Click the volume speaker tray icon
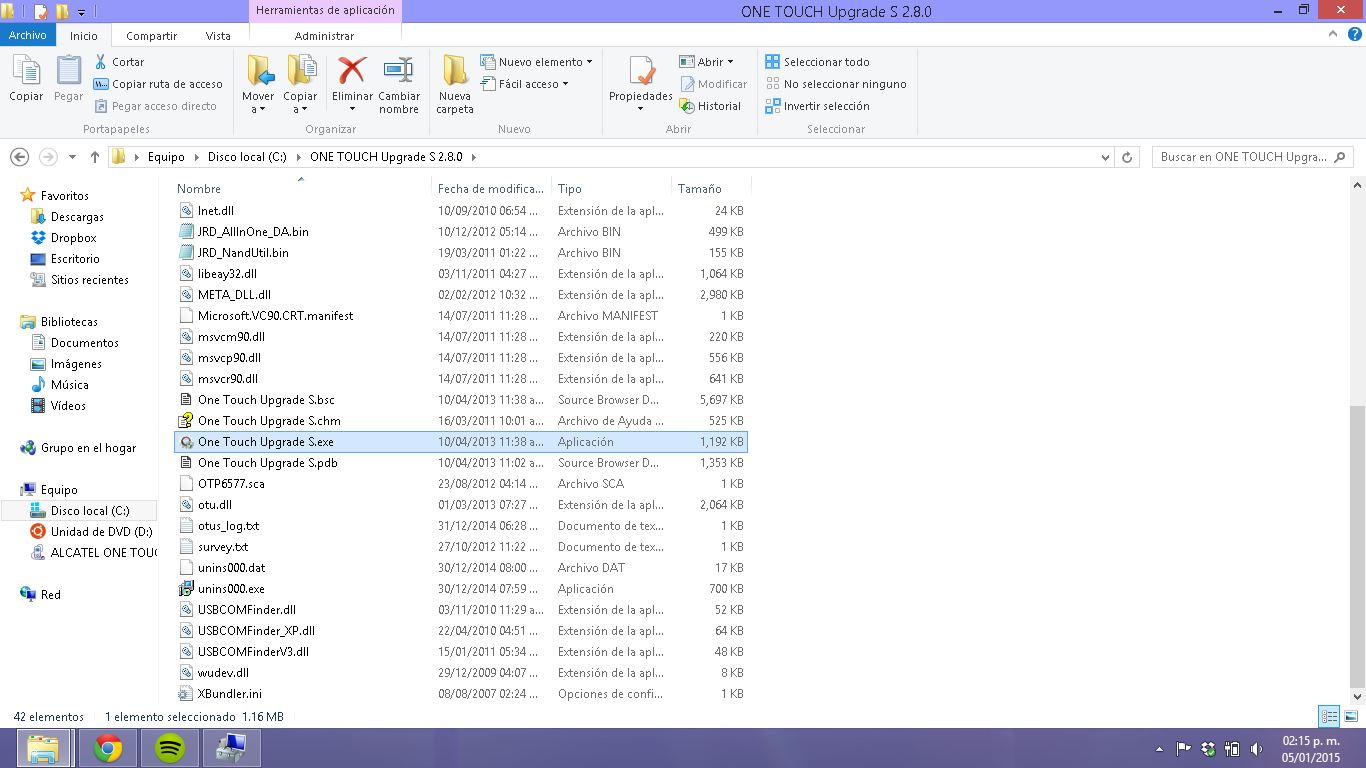This screenshot has height=768, width=1366. 1257,748
